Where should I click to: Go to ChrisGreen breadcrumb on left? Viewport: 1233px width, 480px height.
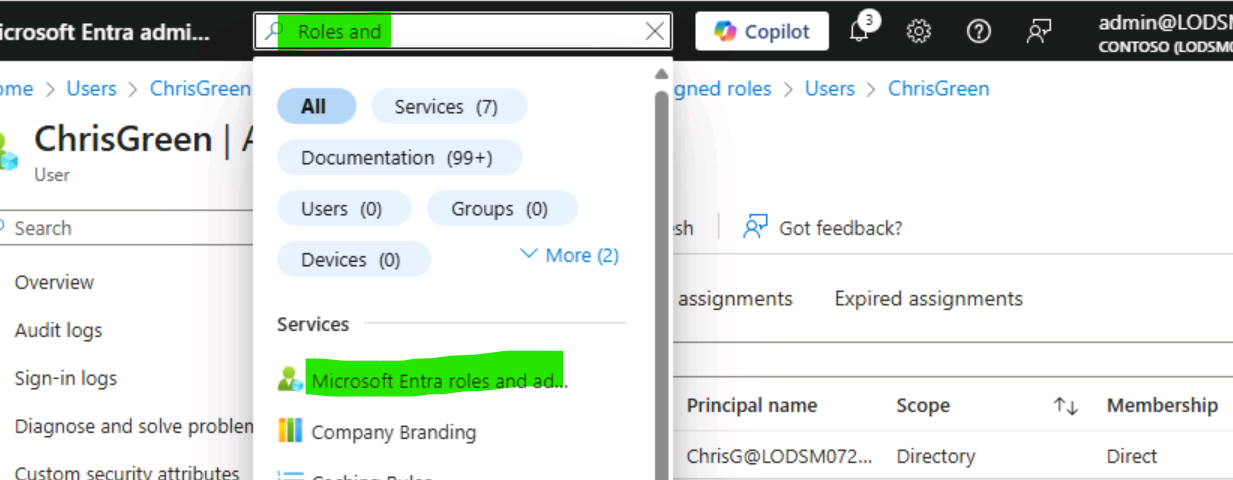200,88
